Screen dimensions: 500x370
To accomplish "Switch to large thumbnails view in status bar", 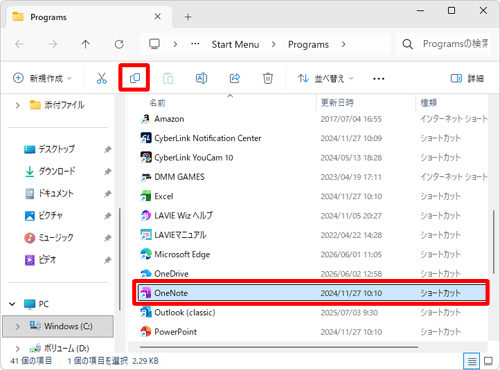I will [488, 361].
